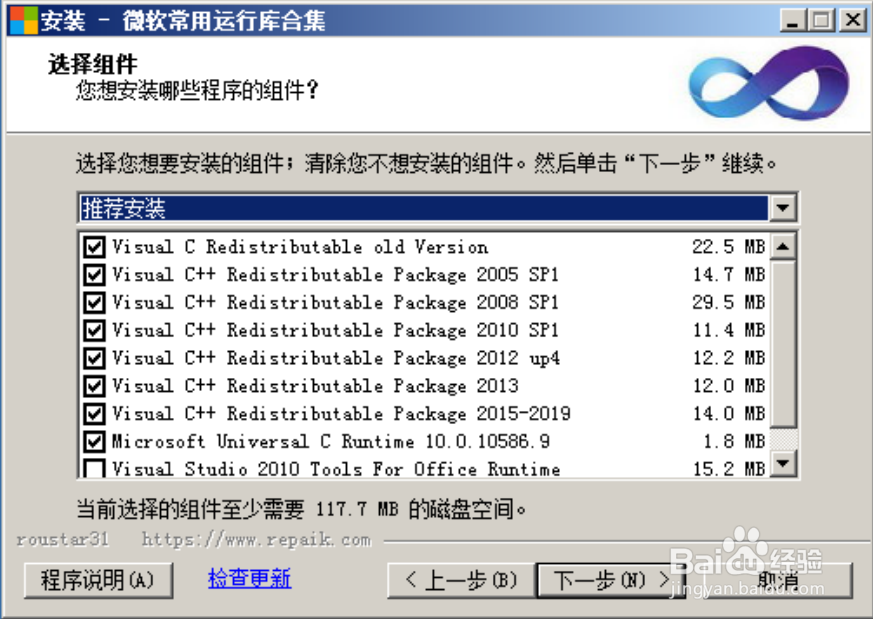Uncheck Microsoft Universal C Runtime 10.0.10586.9
The image size is (873, 619).
tap(94, 441)
